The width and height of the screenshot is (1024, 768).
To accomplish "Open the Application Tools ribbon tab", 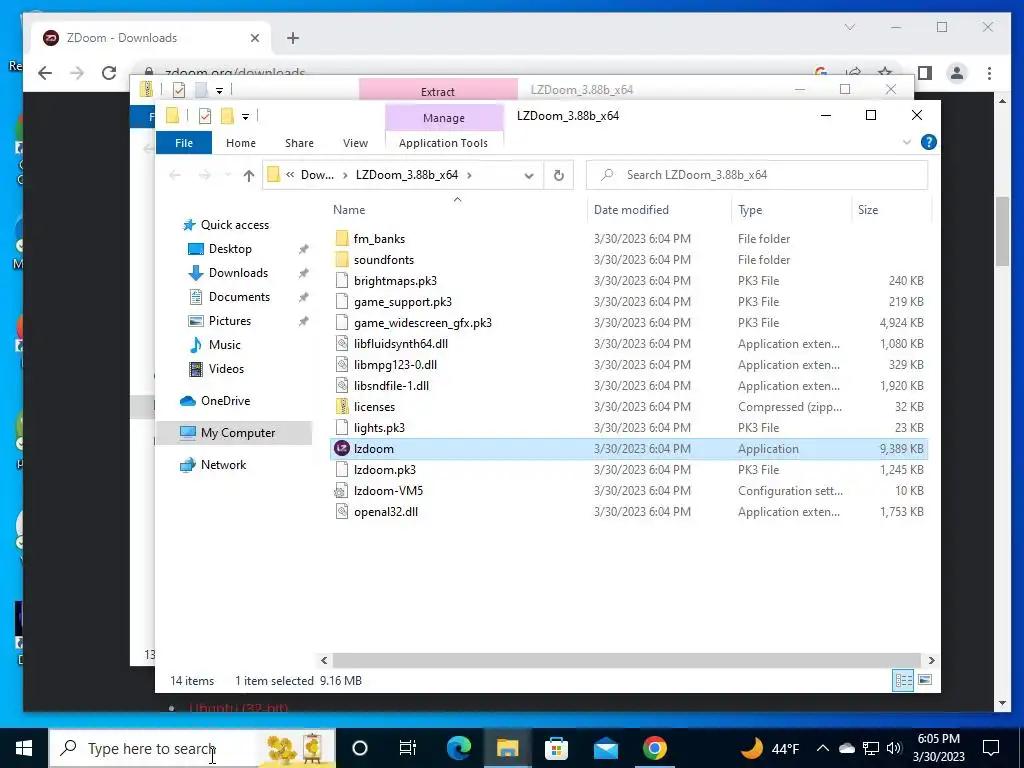I will (x=443, y=143).
